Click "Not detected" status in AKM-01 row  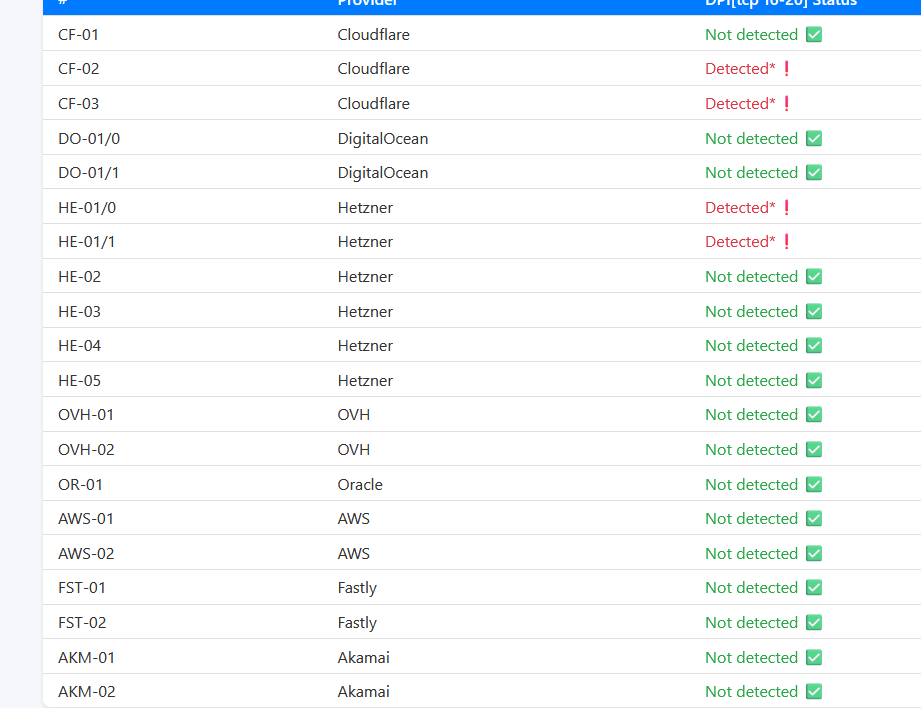coord(751,657)
